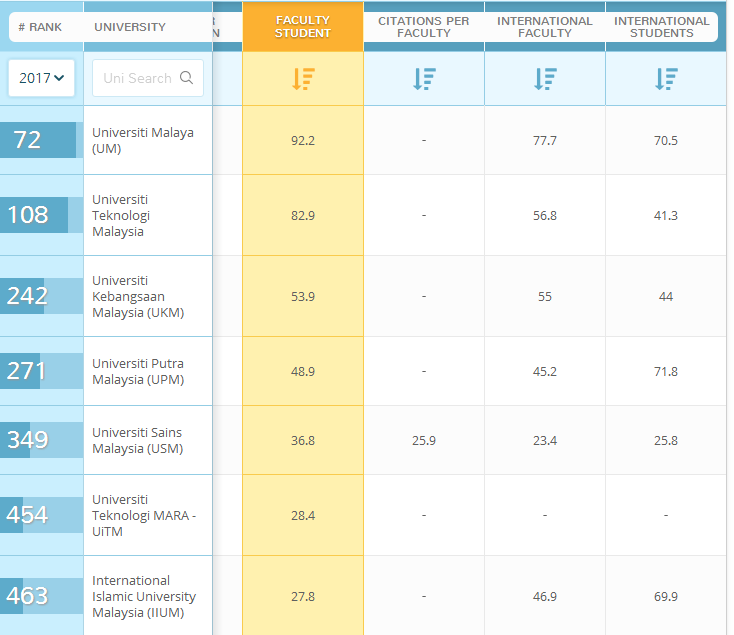Click the 70.5 international students value

[666, 140]
